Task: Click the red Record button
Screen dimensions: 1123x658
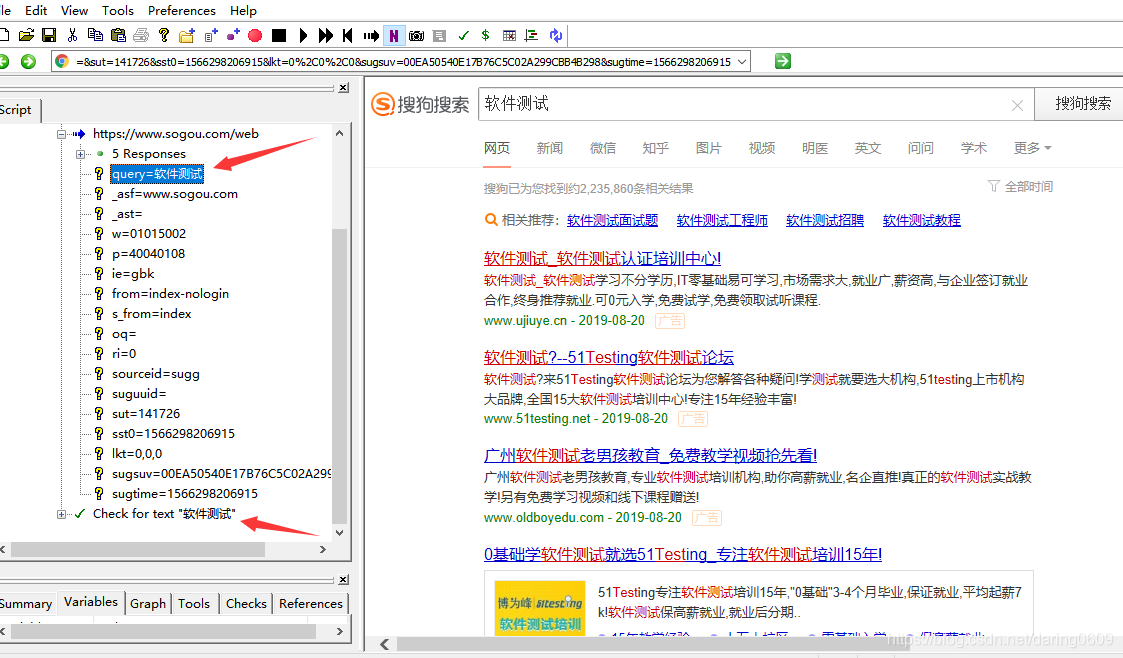Action: [255, 35]
